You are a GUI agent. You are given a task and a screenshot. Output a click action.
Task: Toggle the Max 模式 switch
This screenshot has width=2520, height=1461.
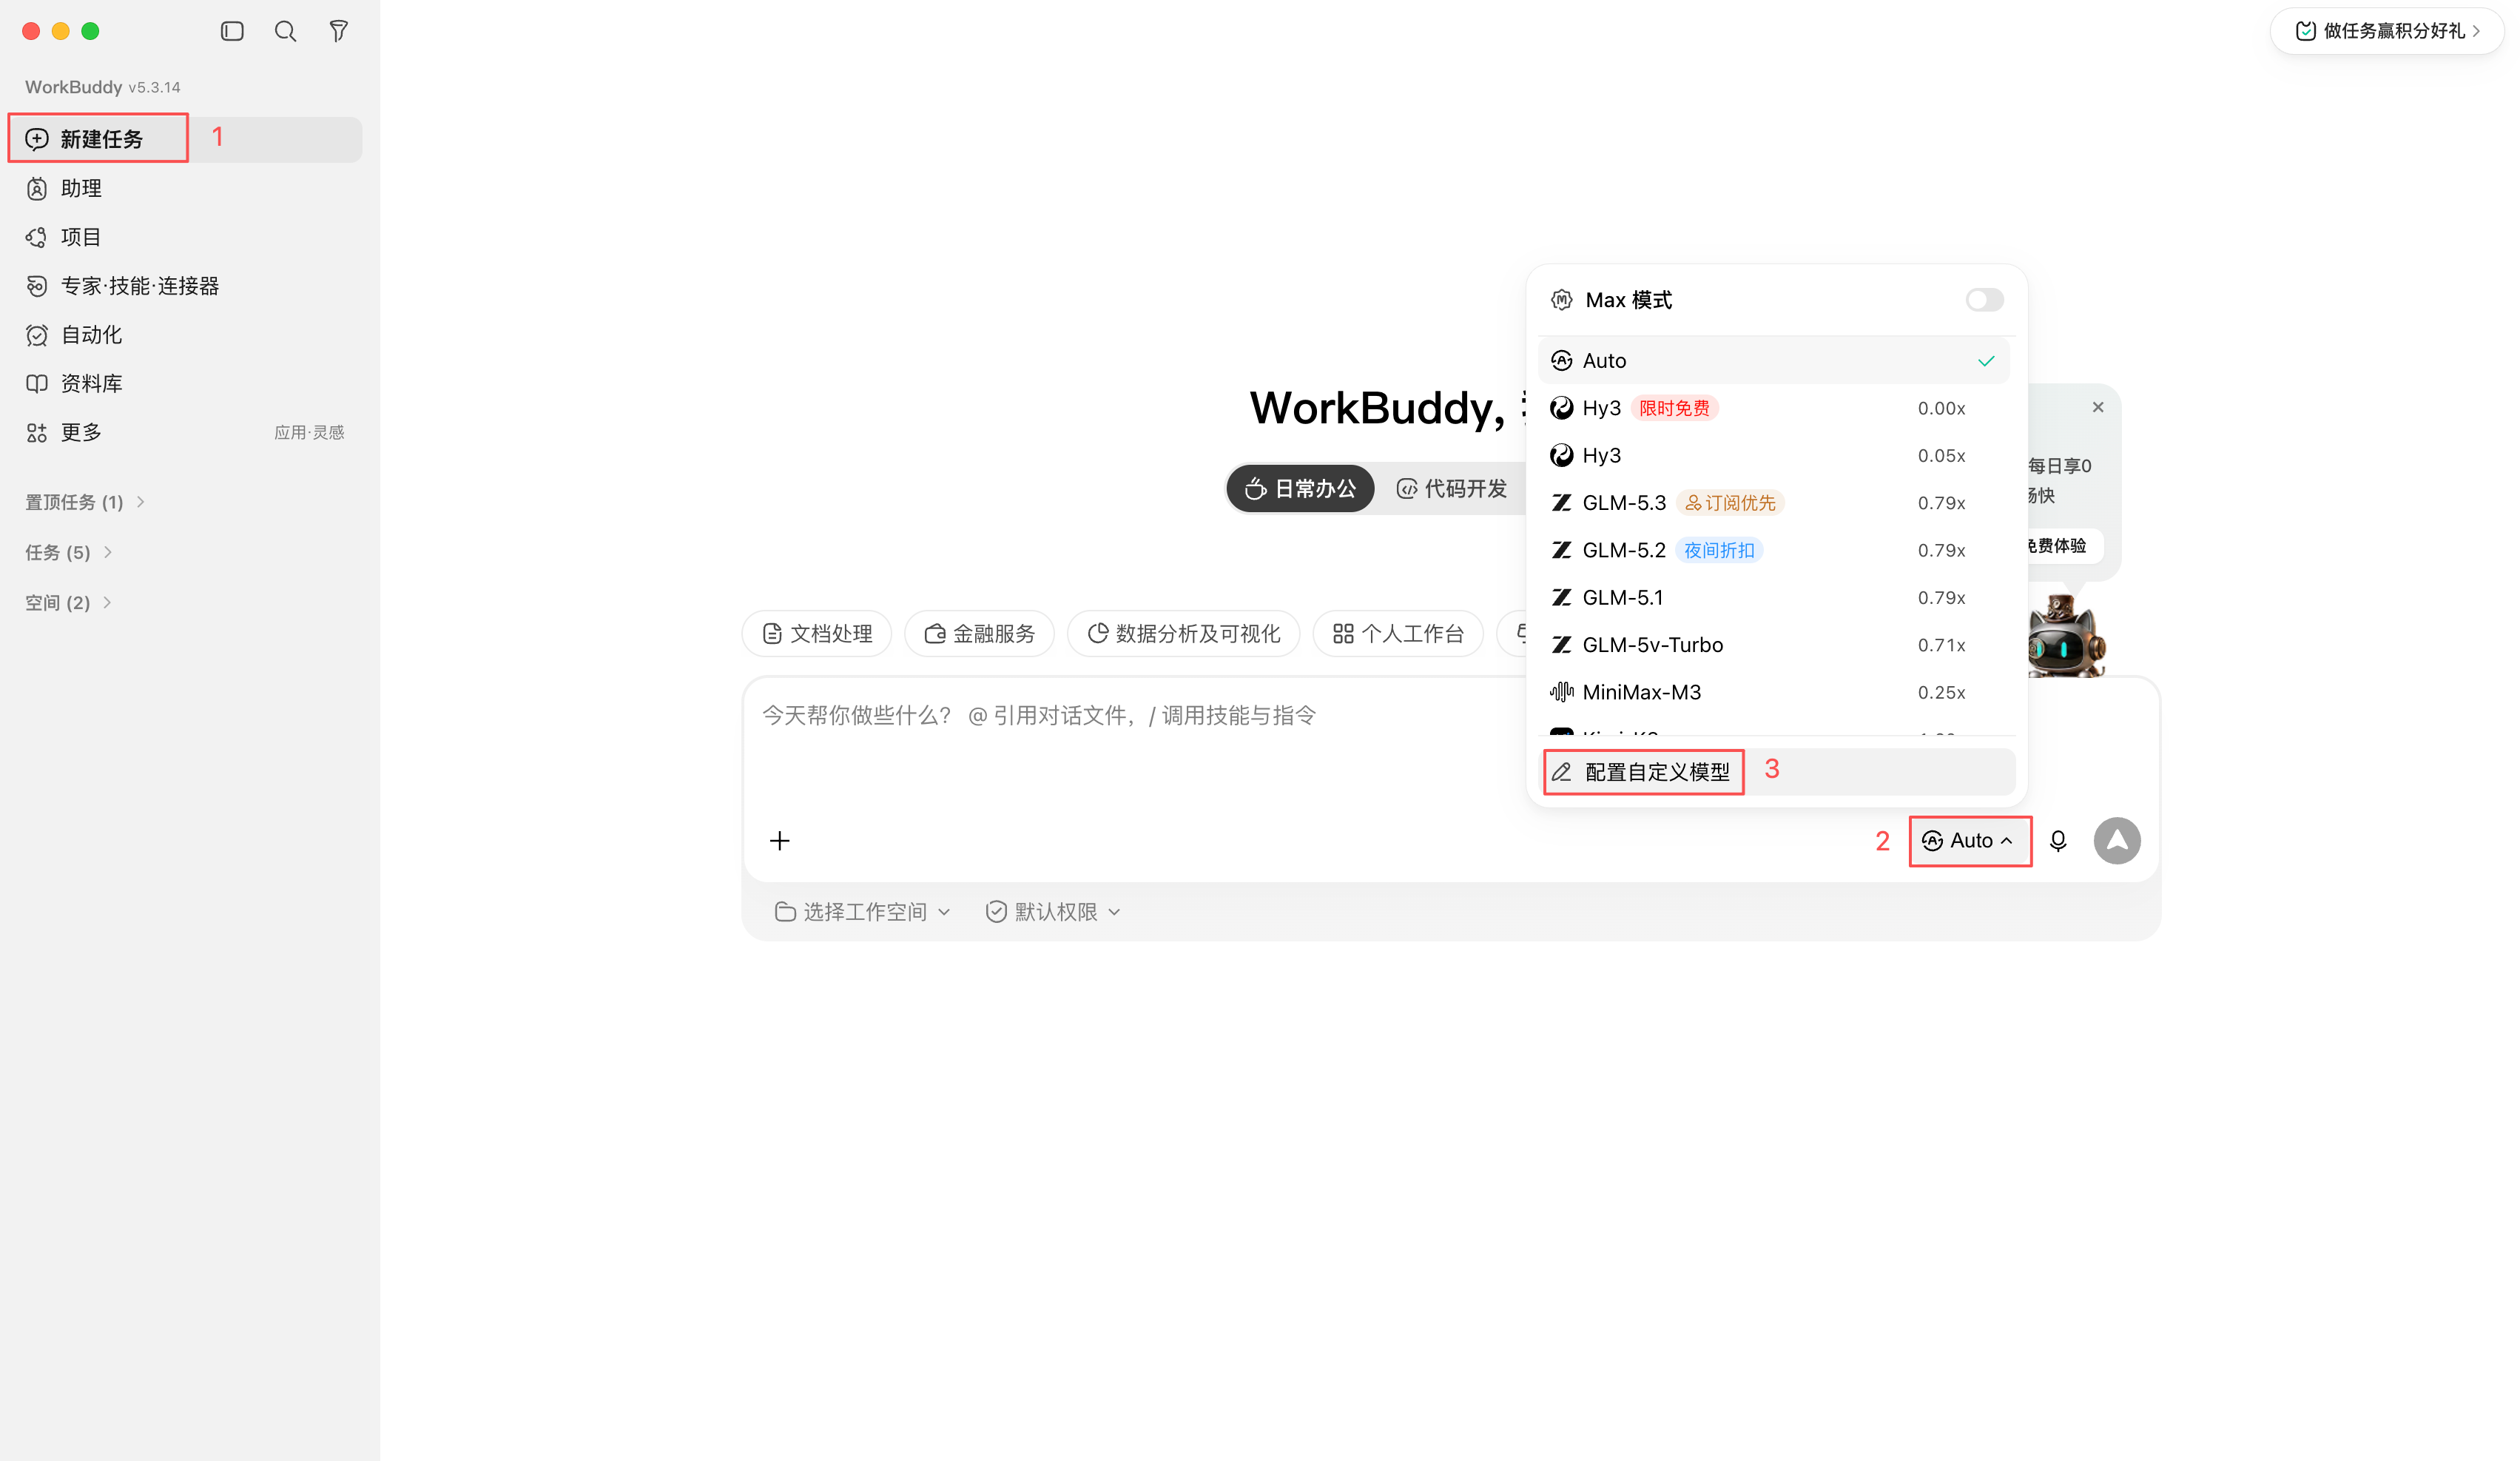(1984, 300)
